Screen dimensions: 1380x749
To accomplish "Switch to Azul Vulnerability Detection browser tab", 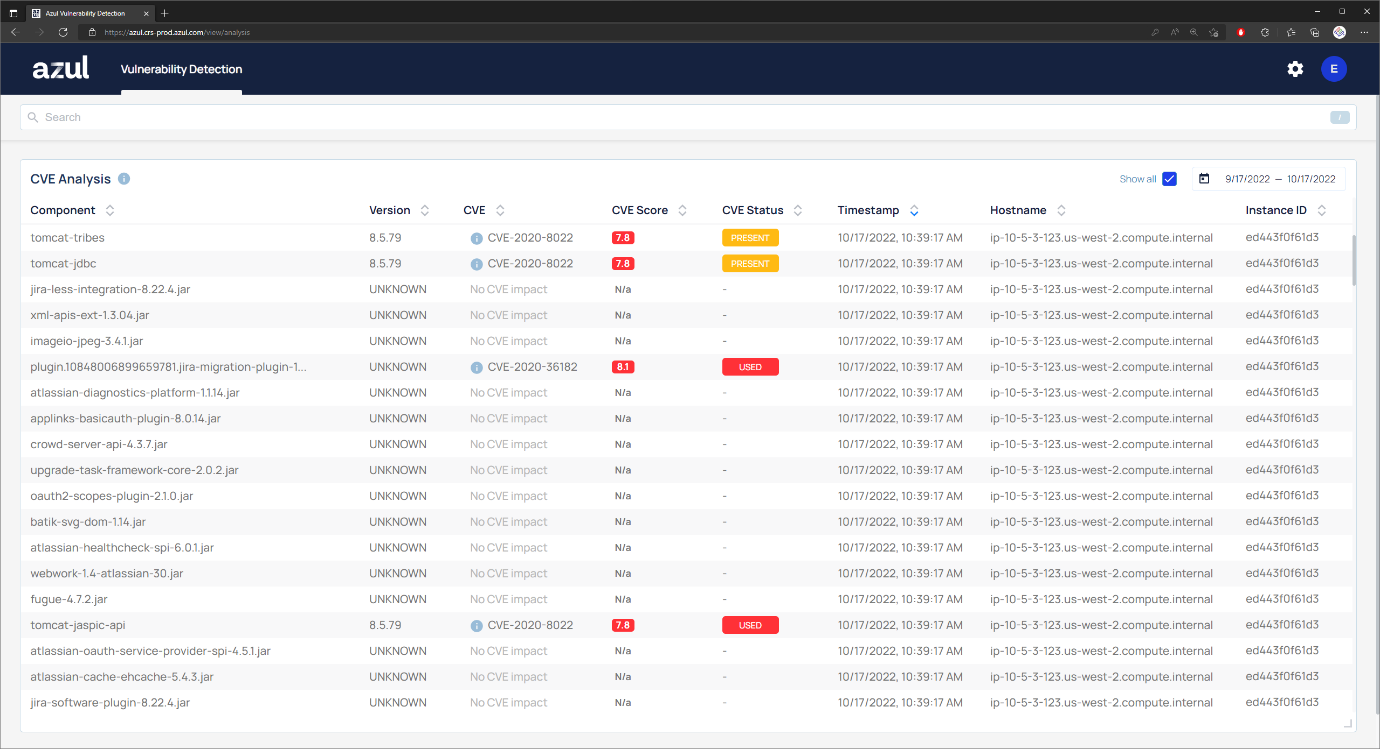I will point(85,12).
